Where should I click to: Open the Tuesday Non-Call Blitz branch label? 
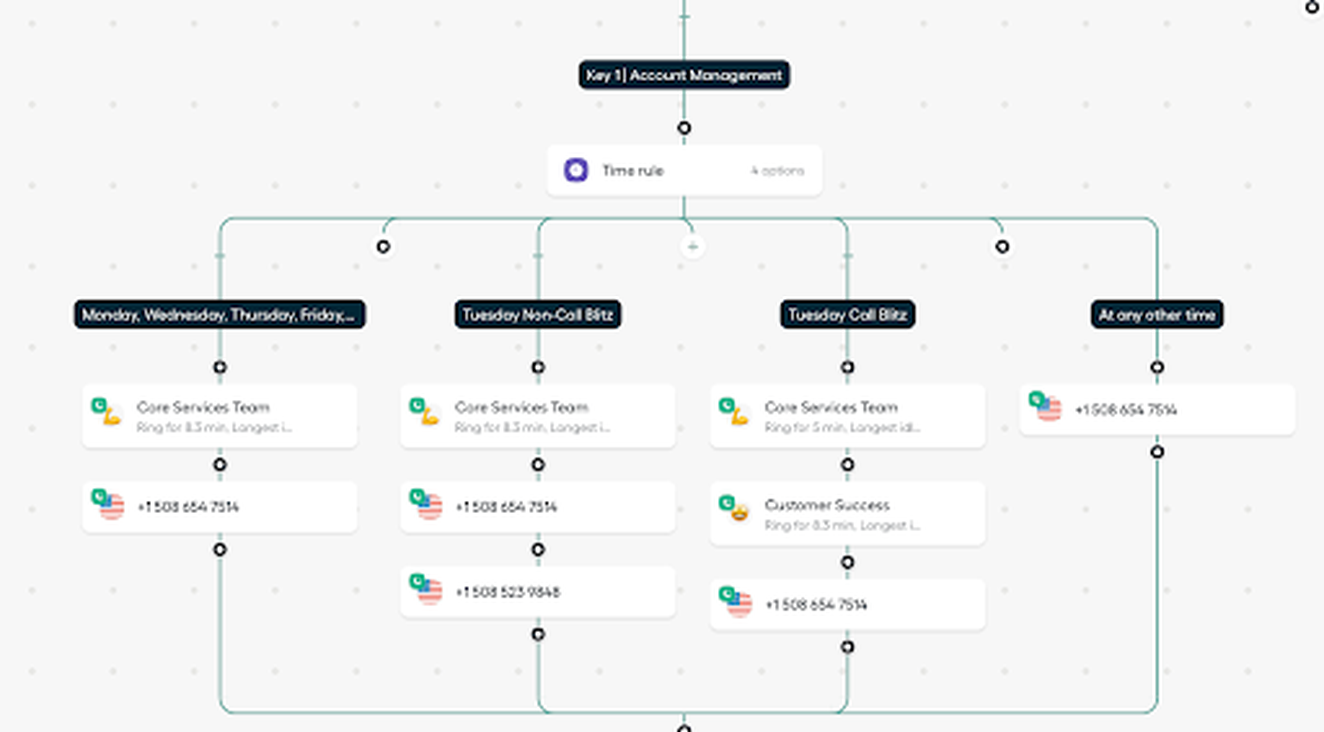[538, 315]
